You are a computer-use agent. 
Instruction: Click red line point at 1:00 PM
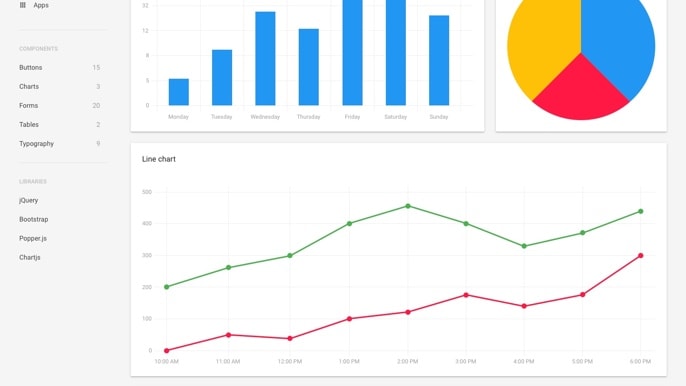(349, 319)
